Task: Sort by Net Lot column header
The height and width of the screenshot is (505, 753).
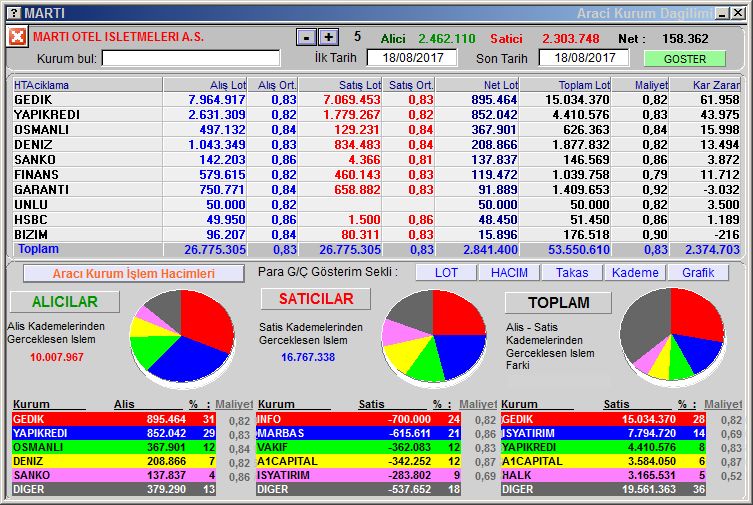Action: 477,85
